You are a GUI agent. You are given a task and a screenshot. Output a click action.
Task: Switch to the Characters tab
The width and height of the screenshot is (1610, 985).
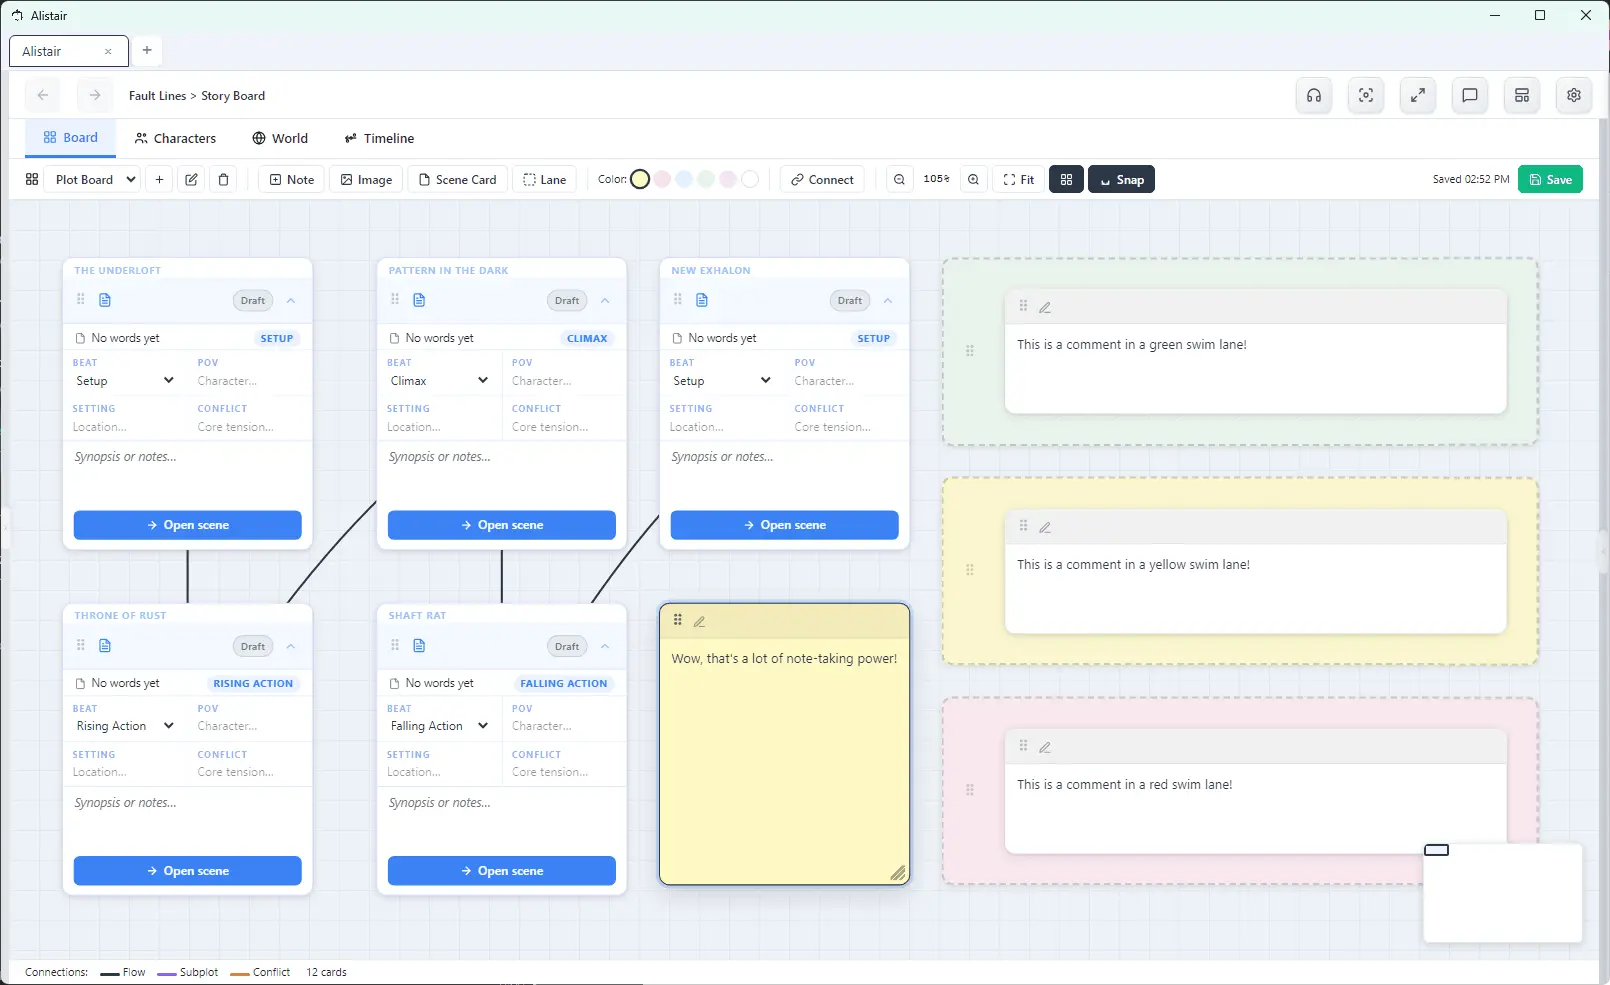pos(175,138)
